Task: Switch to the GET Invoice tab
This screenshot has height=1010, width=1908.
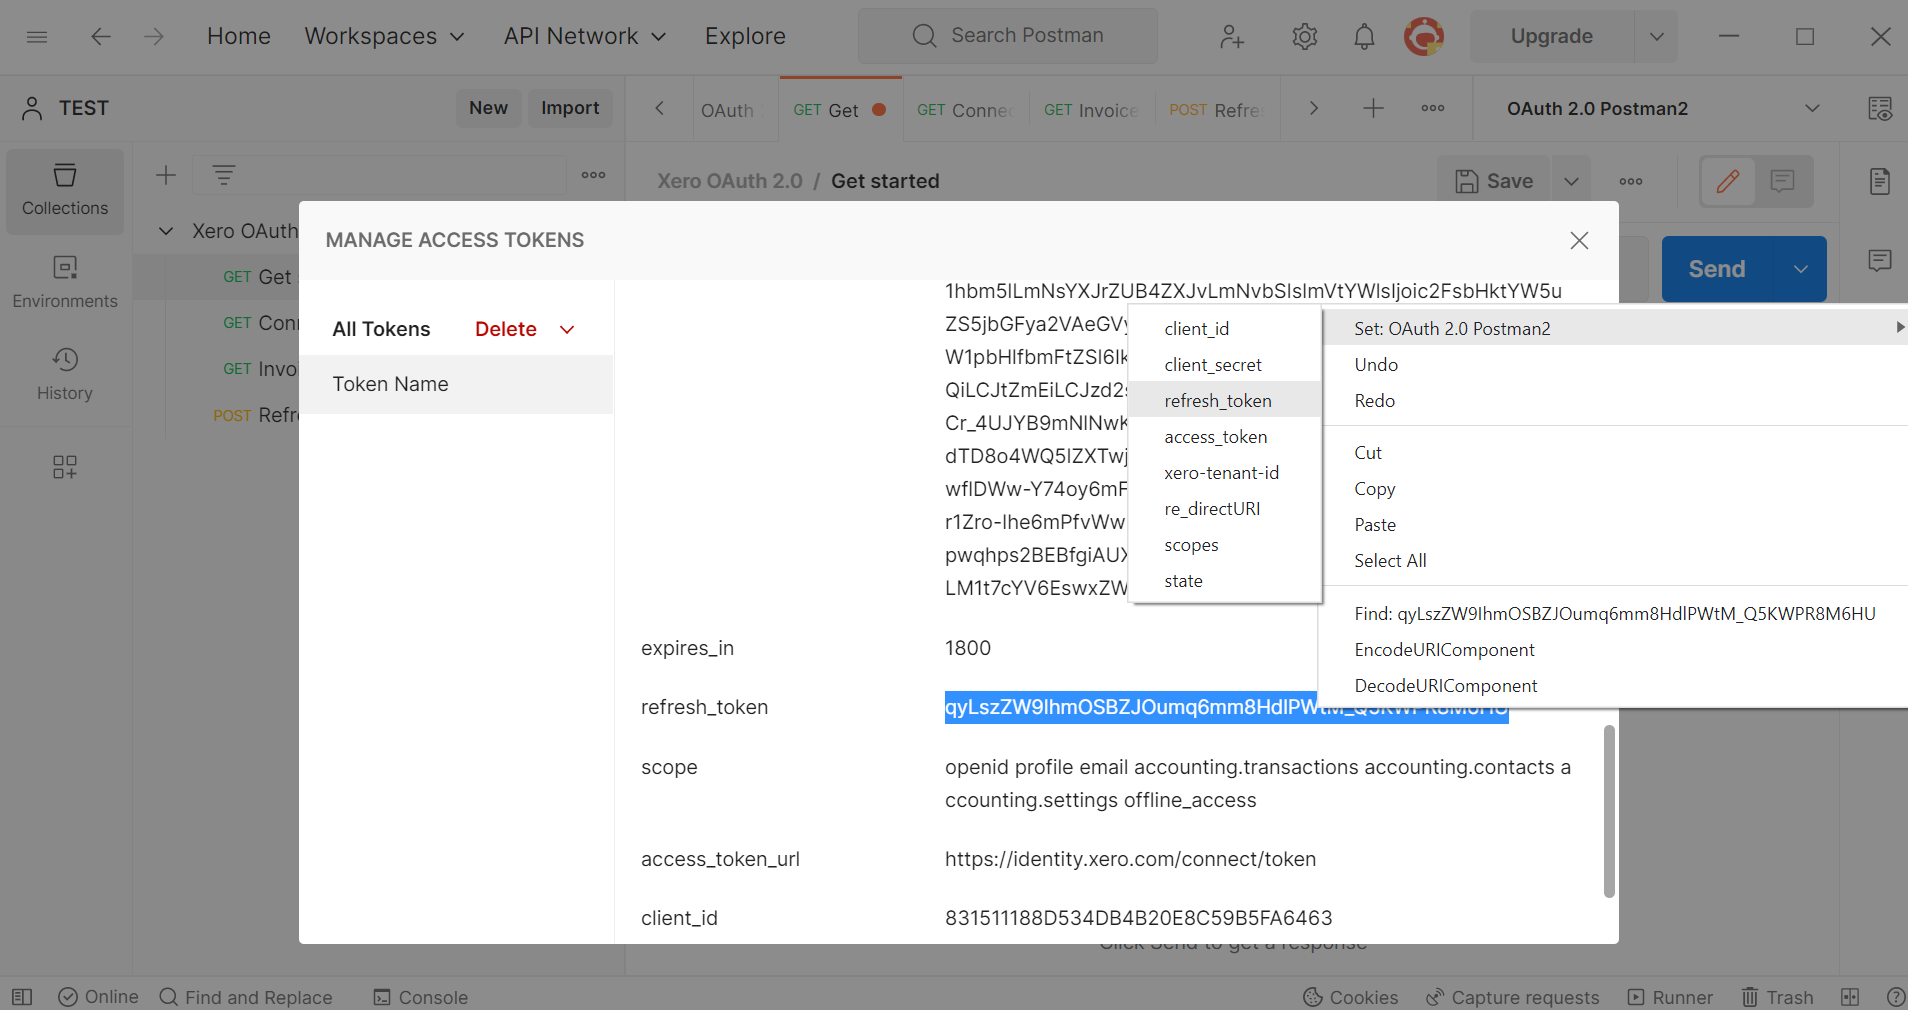Action: click(1090, 109)
